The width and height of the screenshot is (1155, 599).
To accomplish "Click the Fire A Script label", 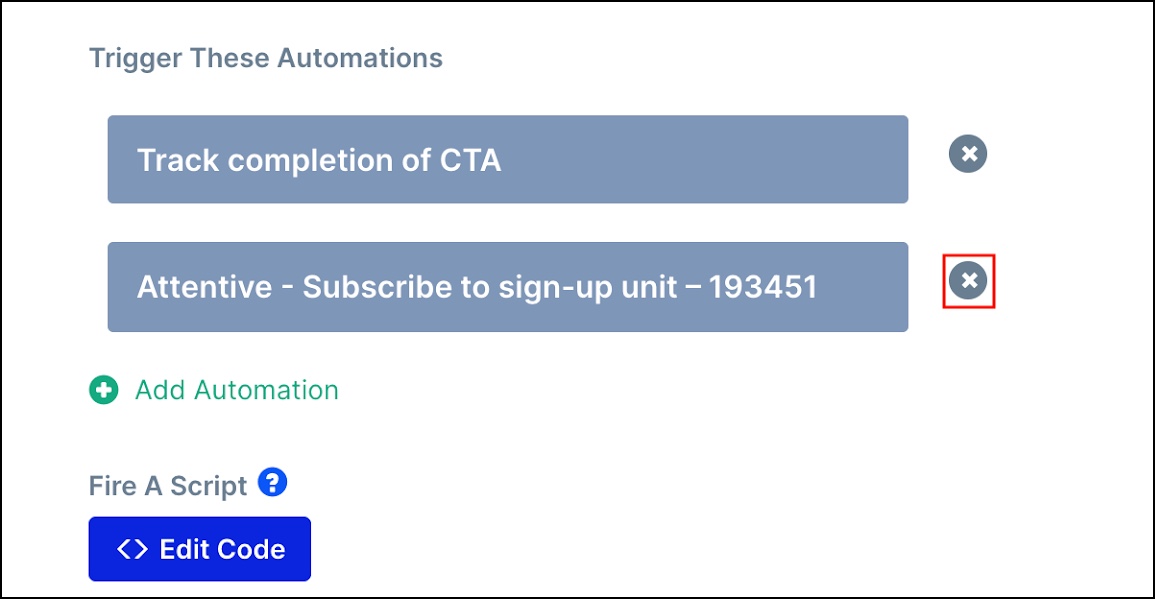I will [x=168, y=486].
